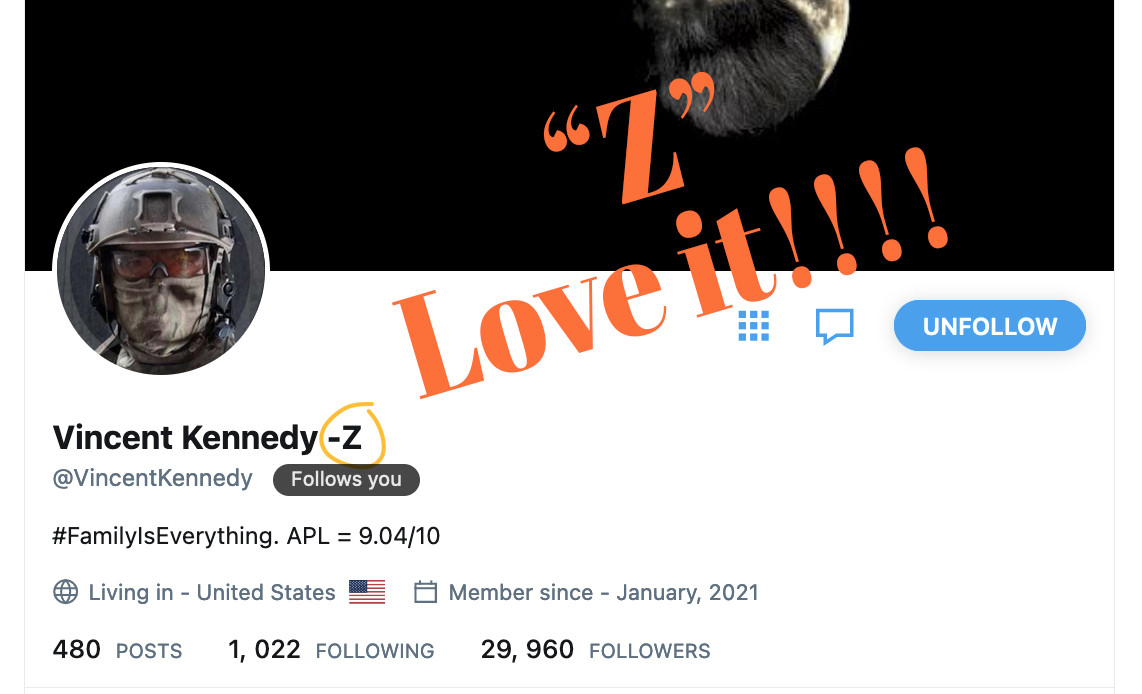1142x694 pixels.
Task: Click the @VincentKennedy handle
Action: coord(153,478)
